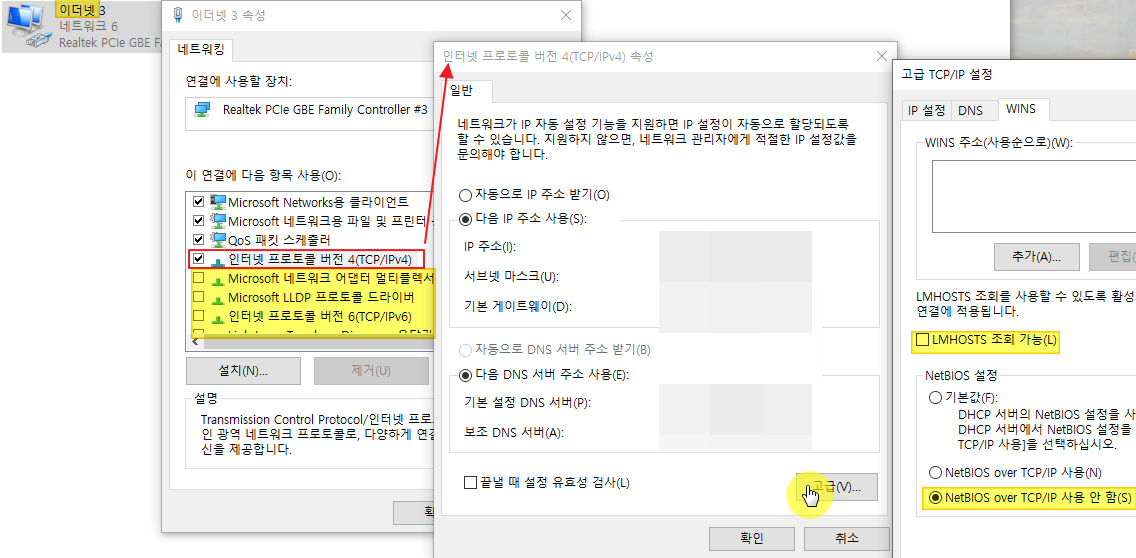Uncheck QoS 패킷 스케줄러
Image resolution: width=1136 pixels, height=558 pixels.
[199, 239]
